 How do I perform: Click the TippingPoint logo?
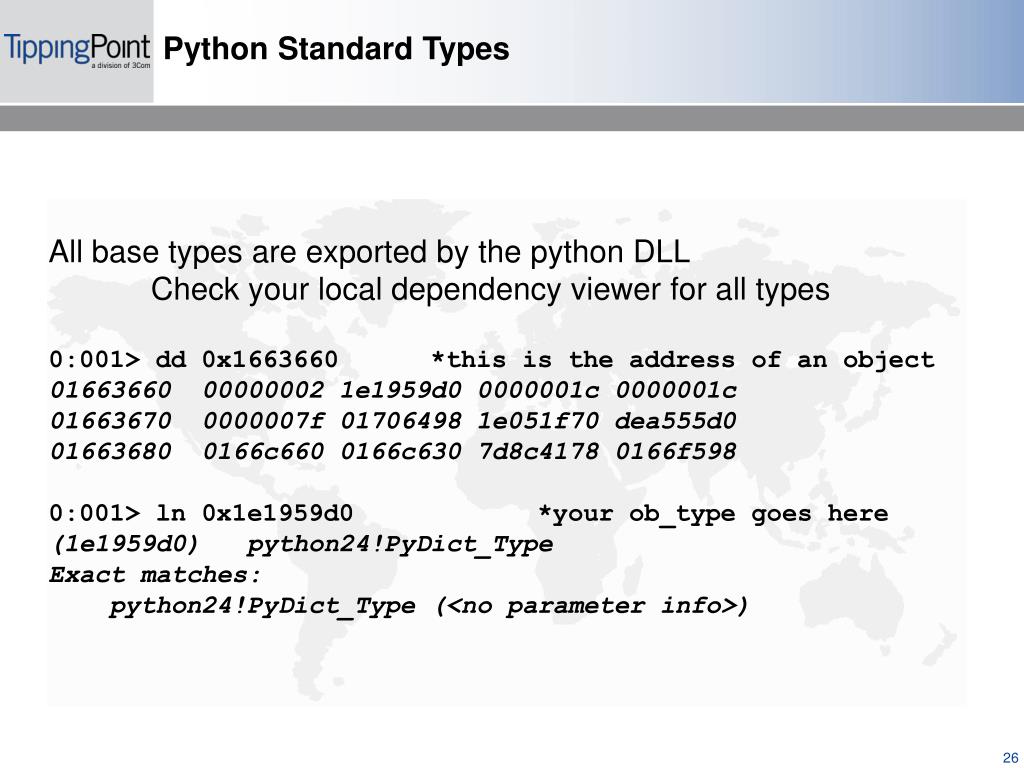pyautogui.click(x=77, y=51)
